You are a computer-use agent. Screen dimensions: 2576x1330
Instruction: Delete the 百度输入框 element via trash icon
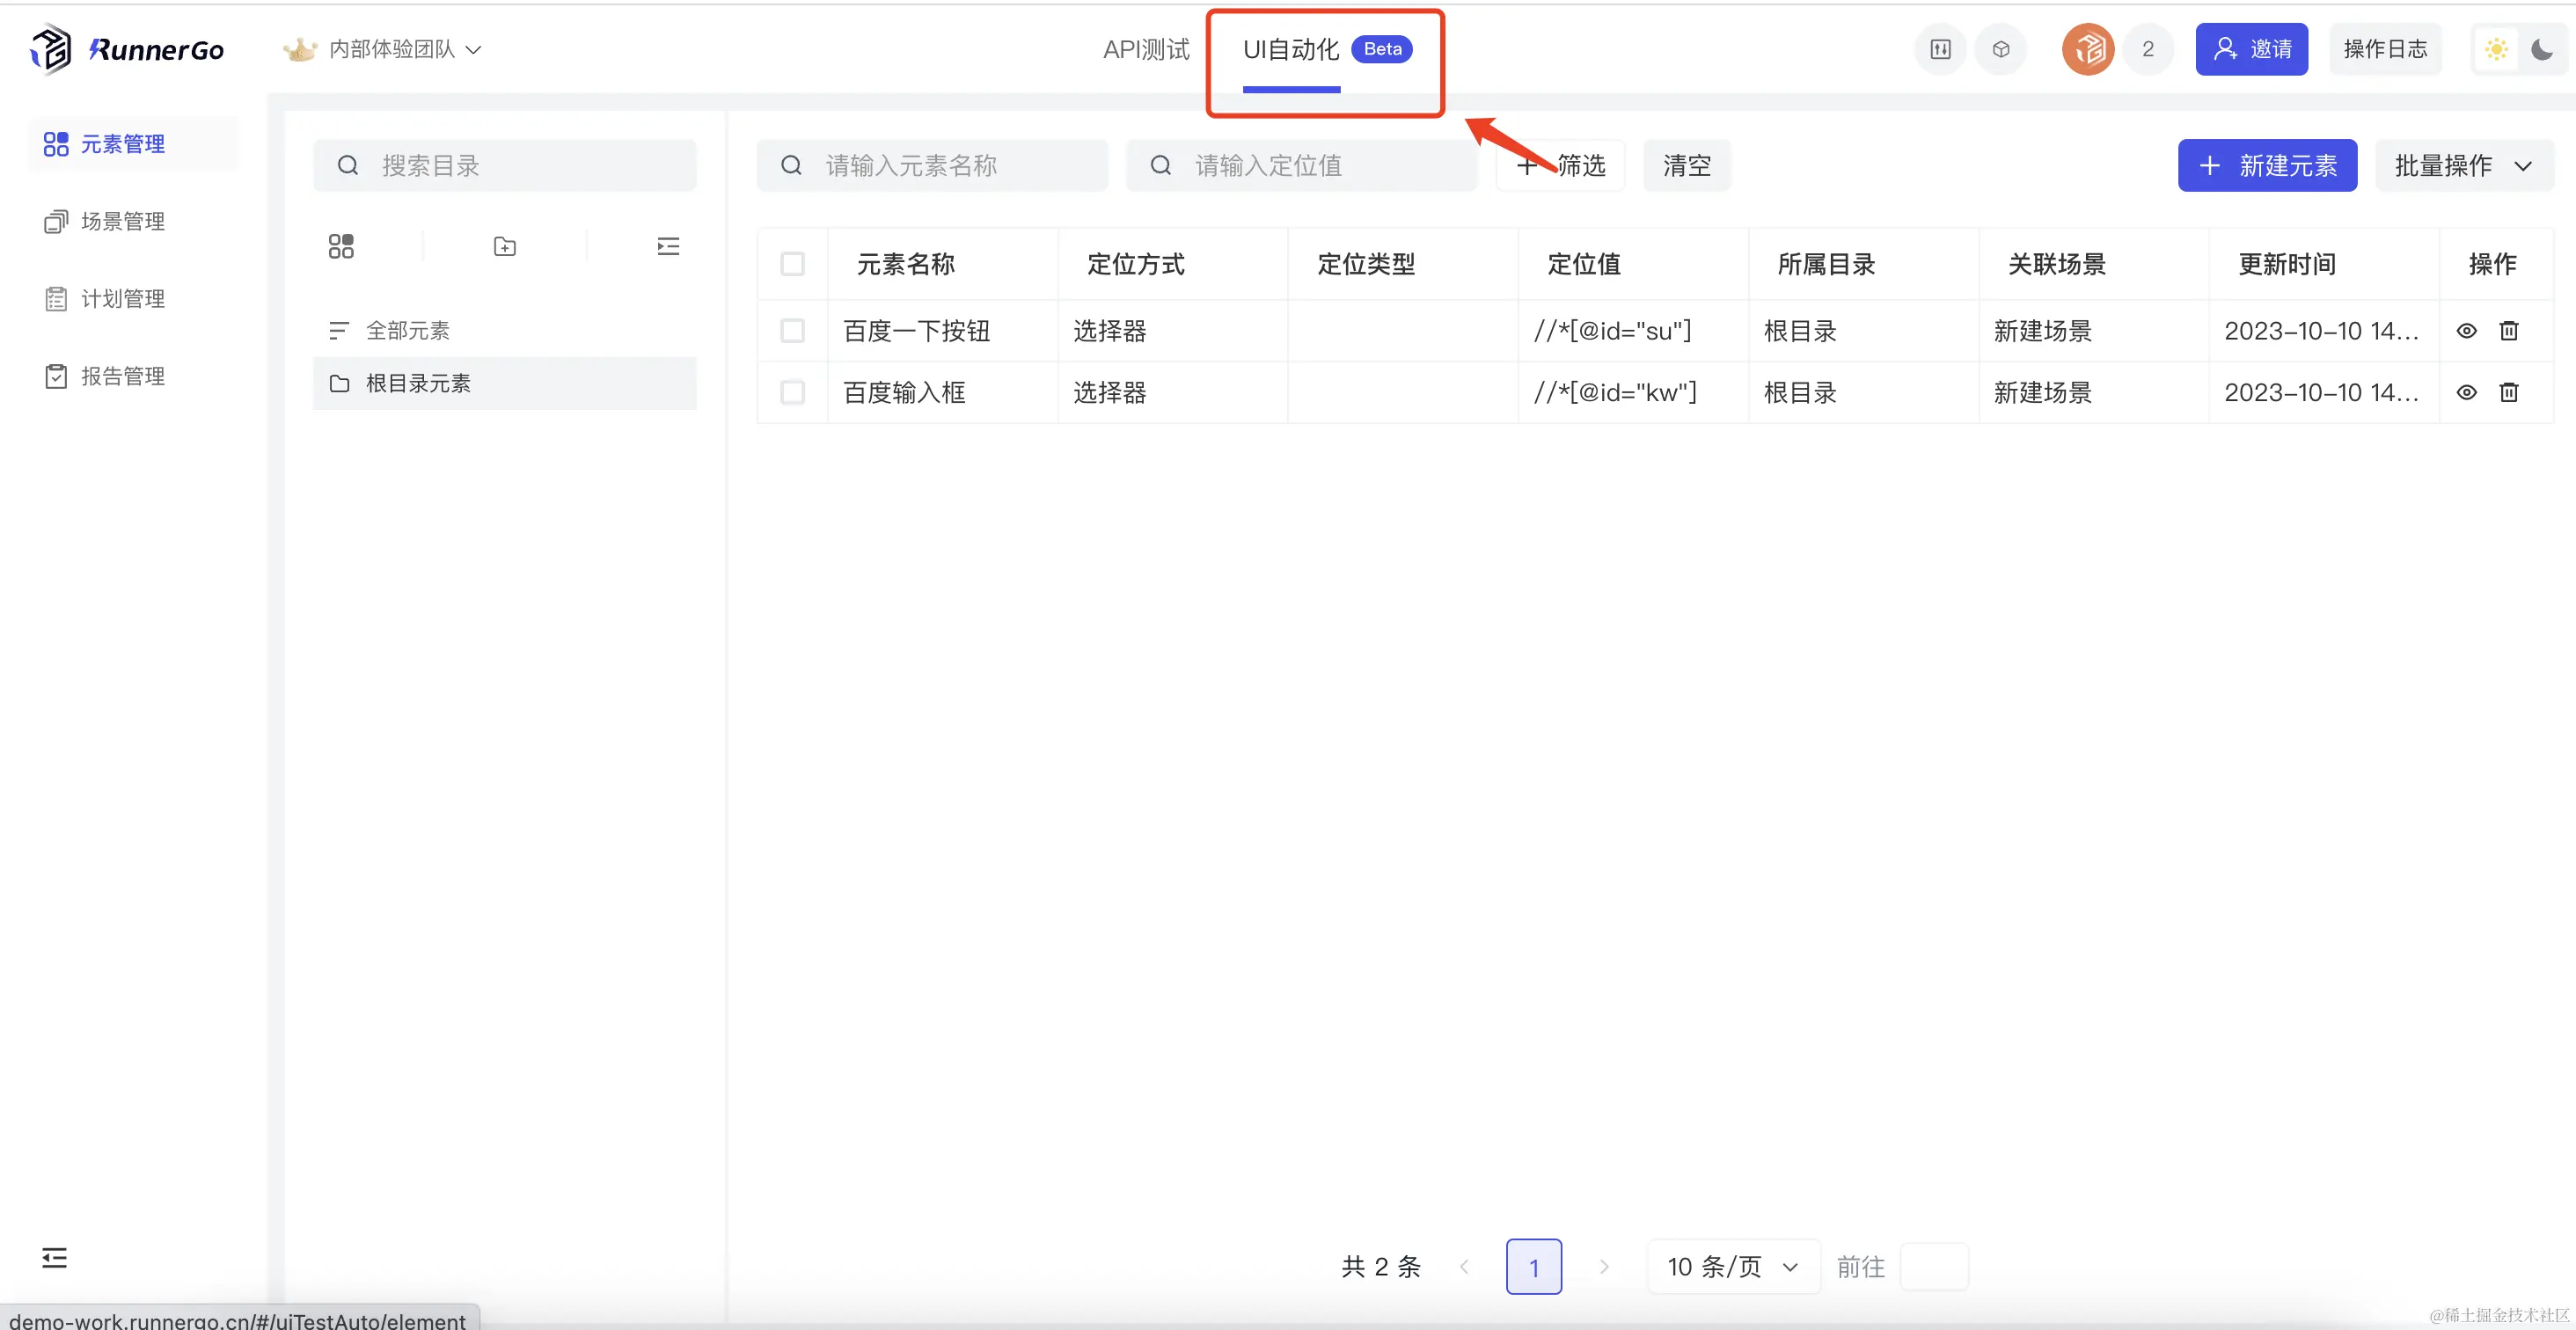tap(2509, 392)
